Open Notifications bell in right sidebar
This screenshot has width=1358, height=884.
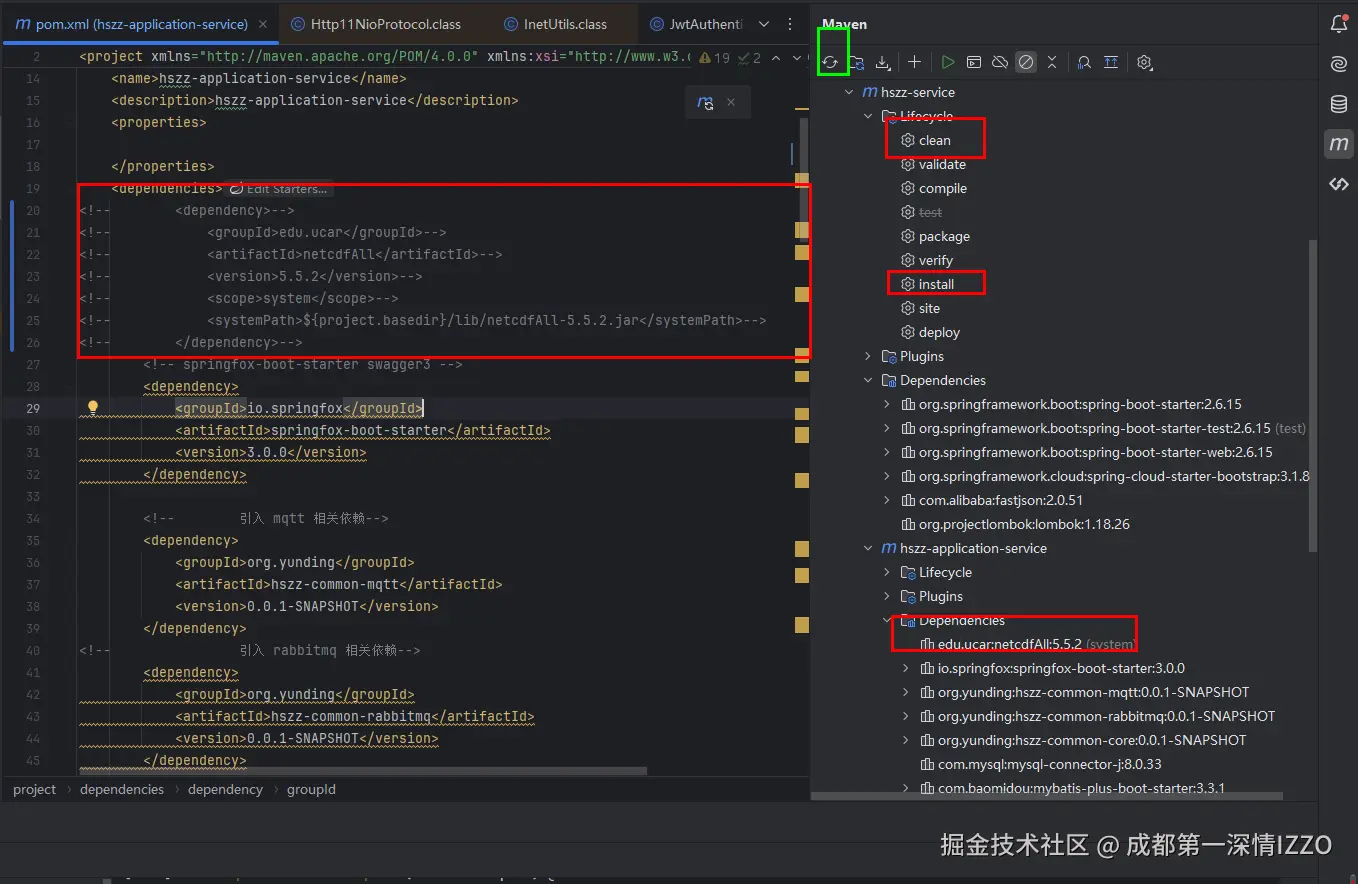[x=1338, y=24]
